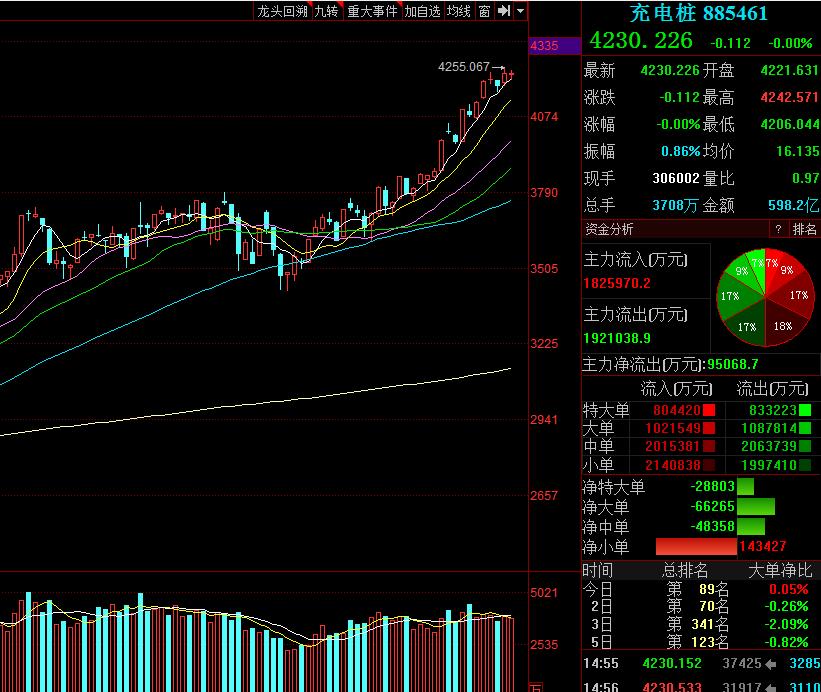This screenshot has height=692, width=821.
Task: Click the 充电桩 885461 title
Action: (698, 13)
